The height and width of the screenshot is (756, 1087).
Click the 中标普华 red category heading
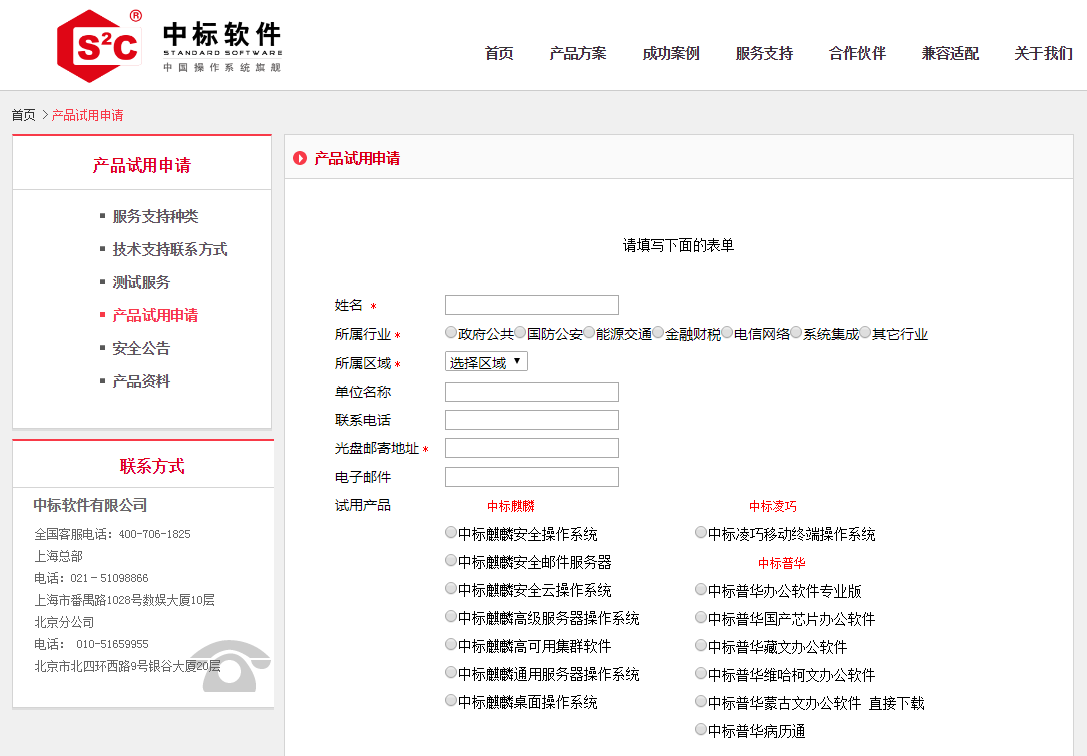coord(782,563)
